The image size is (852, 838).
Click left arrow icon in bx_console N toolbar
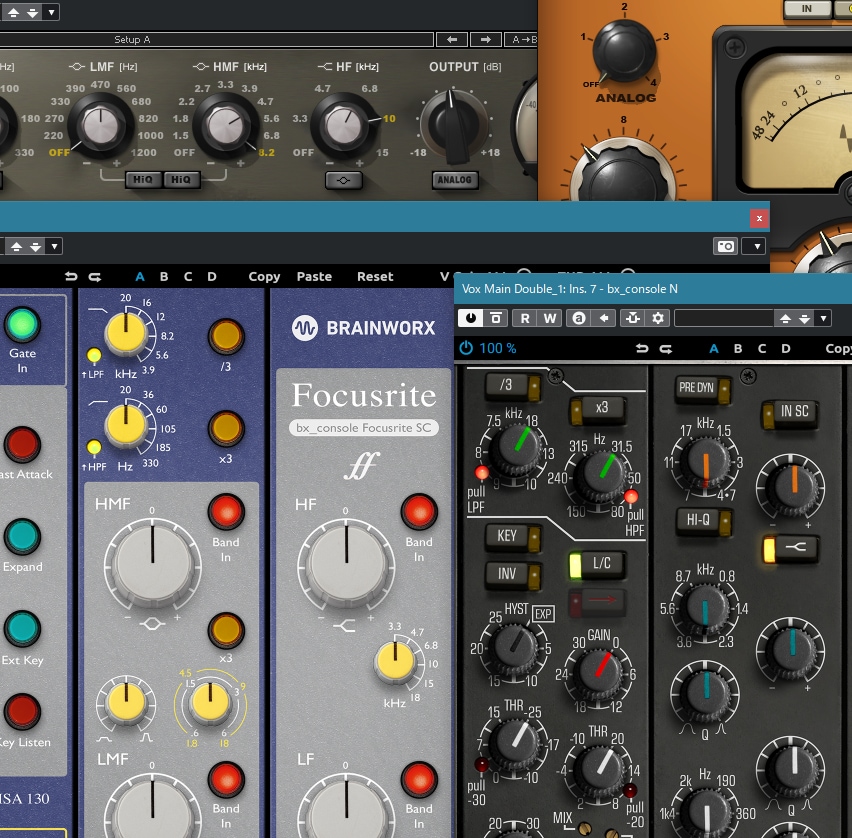point(604,318)
